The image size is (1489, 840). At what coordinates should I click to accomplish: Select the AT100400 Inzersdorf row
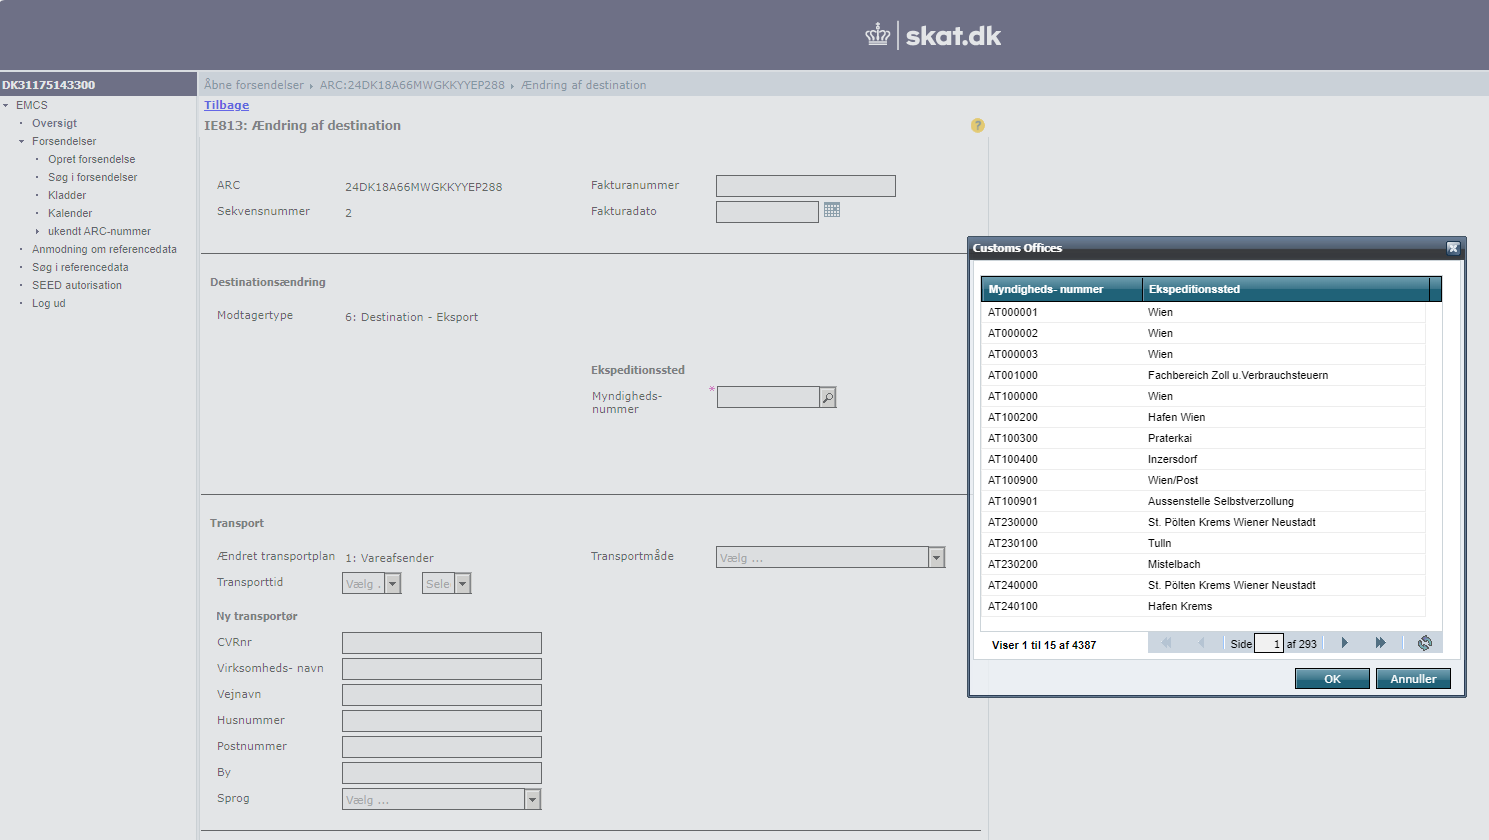point(1203,459)
